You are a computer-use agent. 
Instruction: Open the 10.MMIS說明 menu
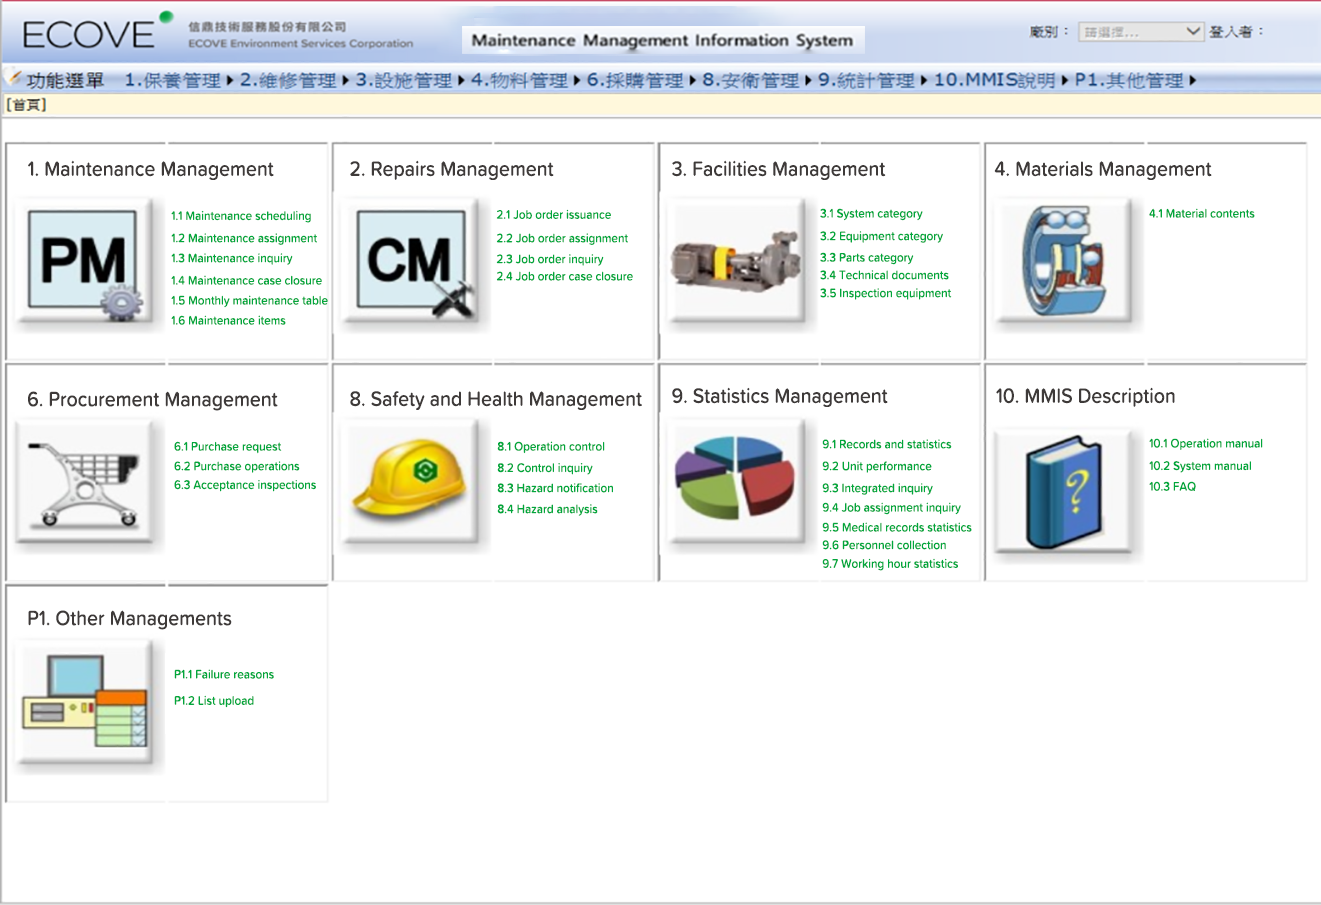[x=994, y=80]
